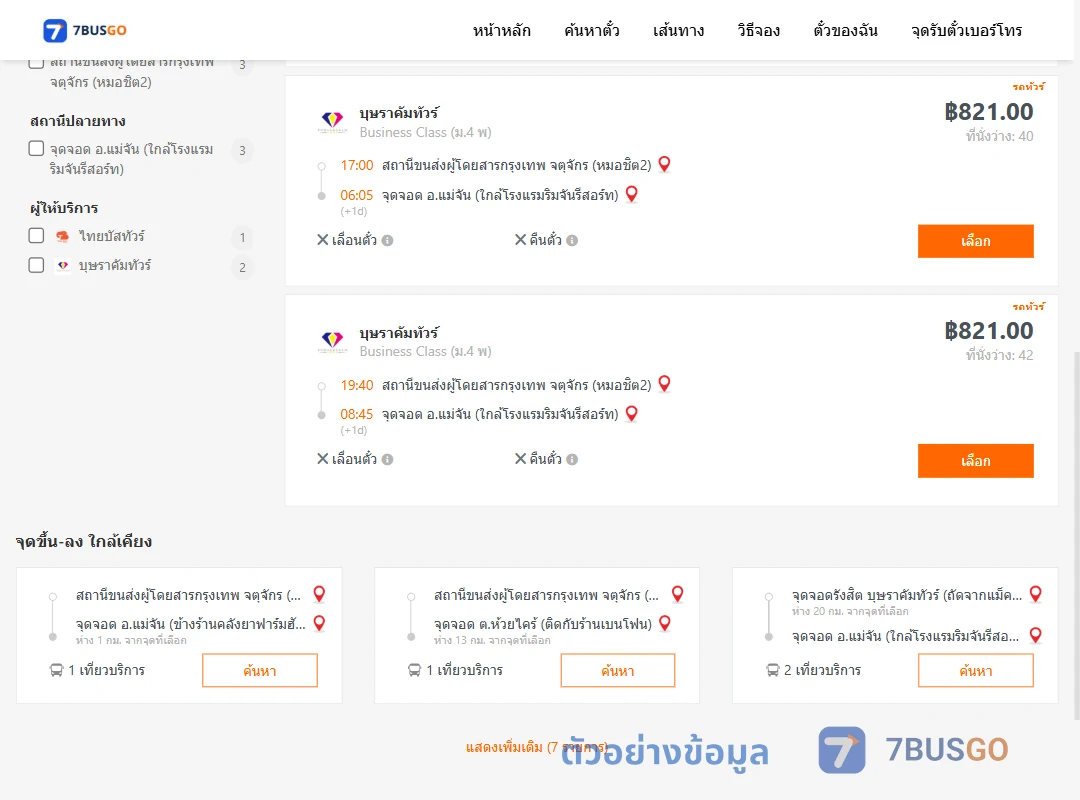The height and width of the screenshot is (800, 1080).
Task: Click ที่นั่งว่าง: 42 seat availability text
Action: click(x=999, y=355)
